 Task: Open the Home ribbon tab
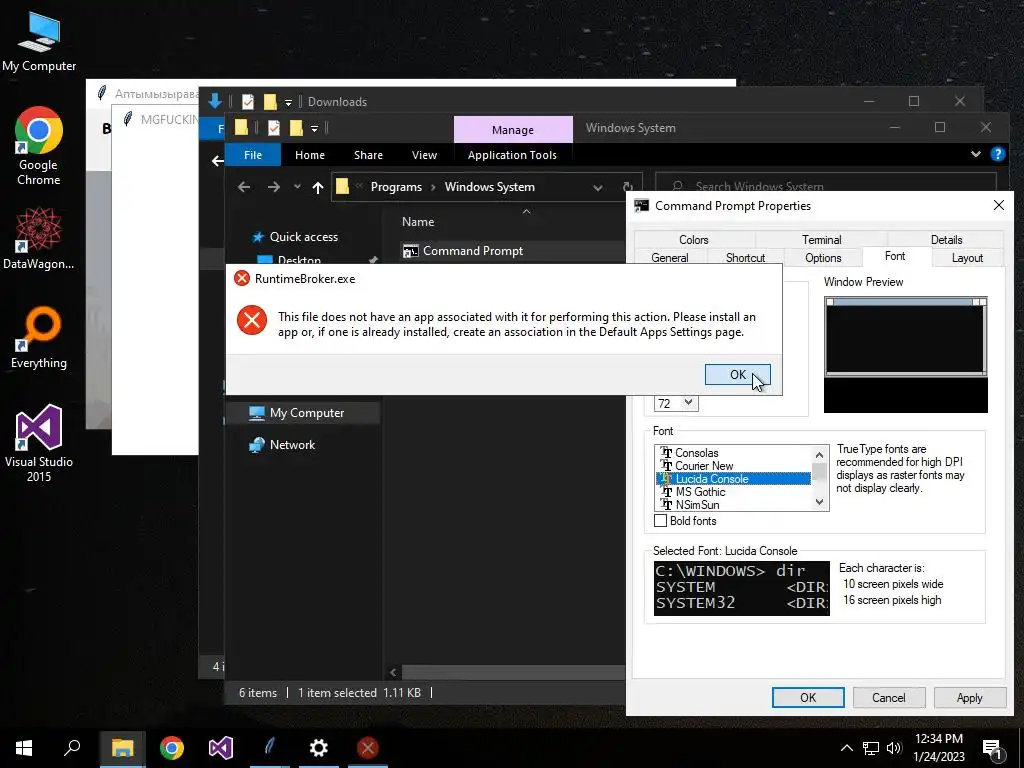310,155
